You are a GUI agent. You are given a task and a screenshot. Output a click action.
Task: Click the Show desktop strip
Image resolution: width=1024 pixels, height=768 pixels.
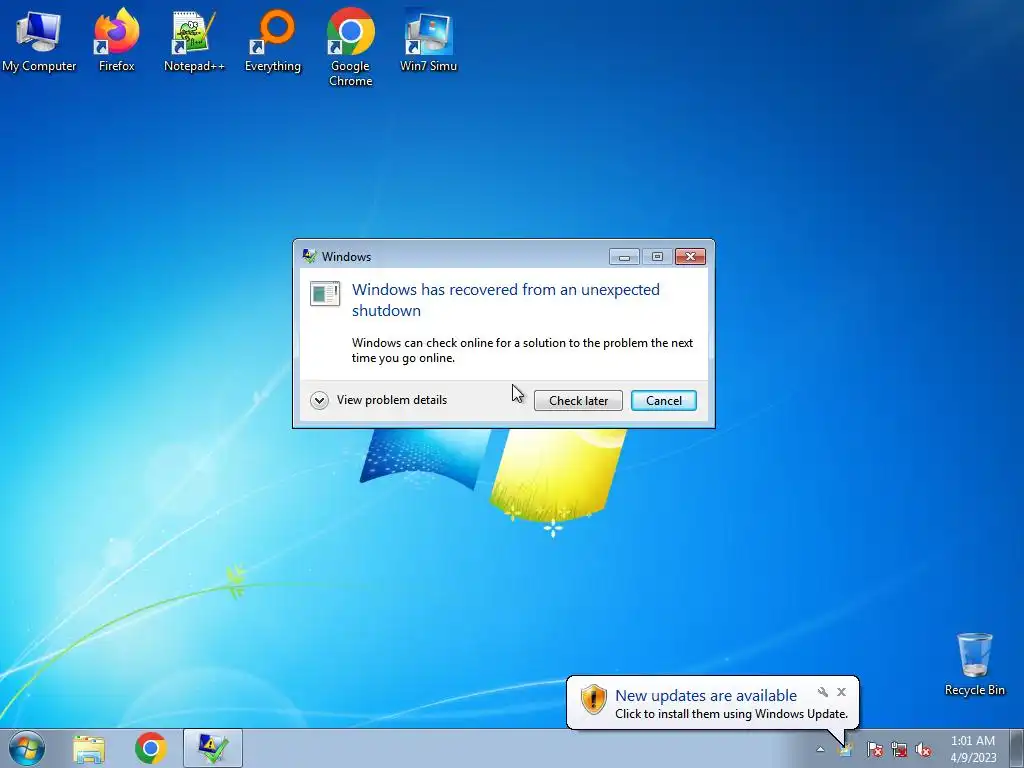[x=1016, y=748]
